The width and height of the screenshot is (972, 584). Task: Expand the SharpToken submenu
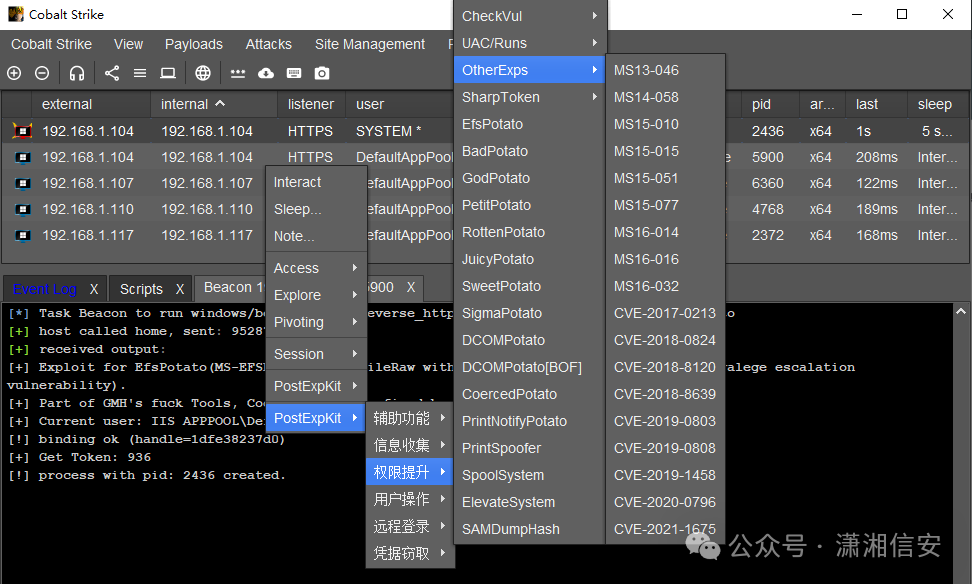pyautogui.click(x=530, y=97)
